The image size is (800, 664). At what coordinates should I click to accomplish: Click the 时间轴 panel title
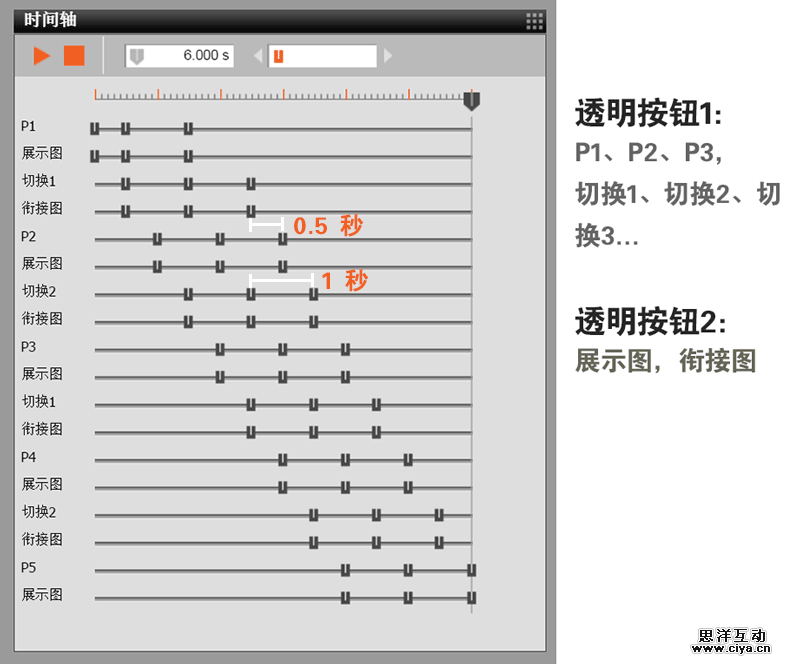click(50, 20)
